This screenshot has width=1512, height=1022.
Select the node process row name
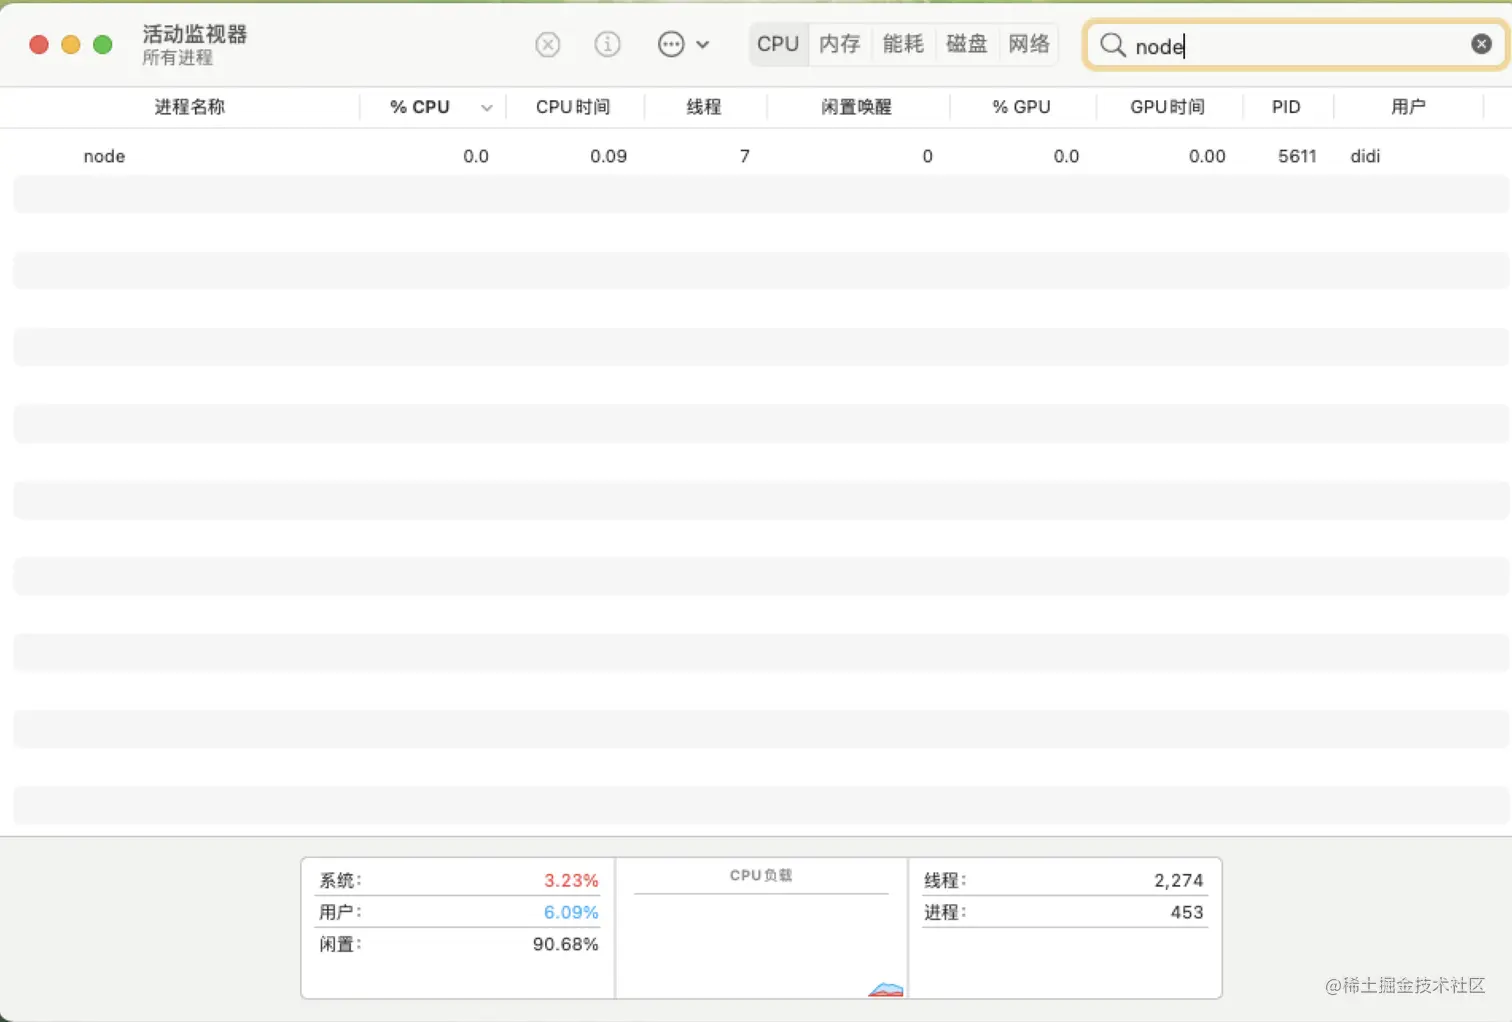(104, 156)
